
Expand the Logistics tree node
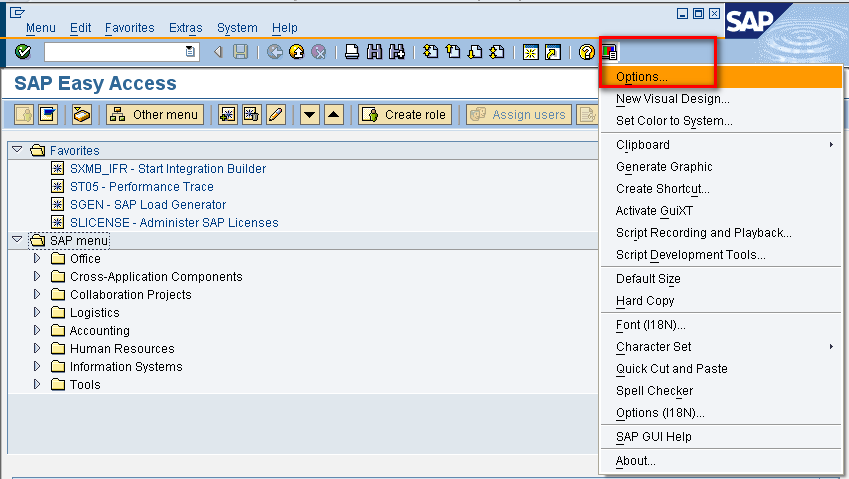[x=37, y=313]
